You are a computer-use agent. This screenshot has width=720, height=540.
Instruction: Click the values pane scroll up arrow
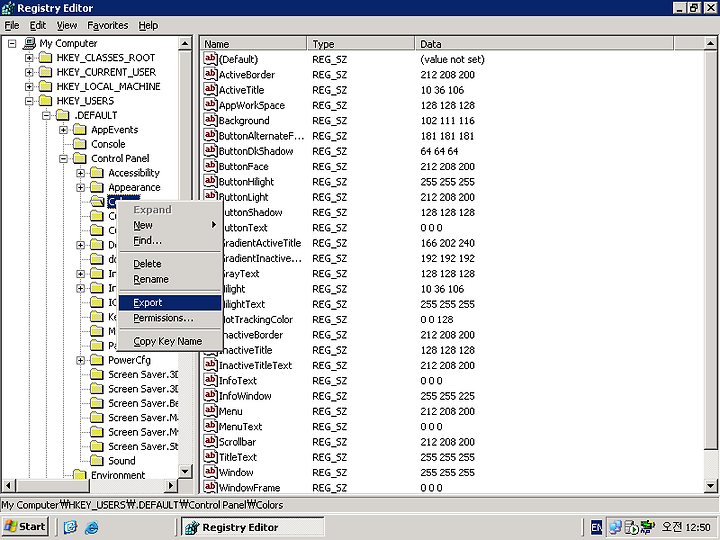pyautogui.click(x=710, y=44)
